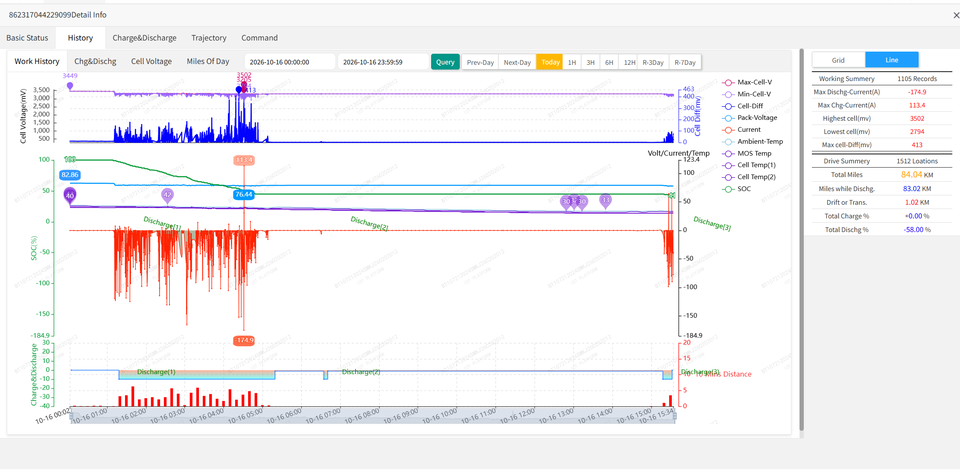This screenshot has width=960, height=473.
Task: Toggle Ambient-Temp legend series
Action: pyautogui.click(x=753, y=141)
